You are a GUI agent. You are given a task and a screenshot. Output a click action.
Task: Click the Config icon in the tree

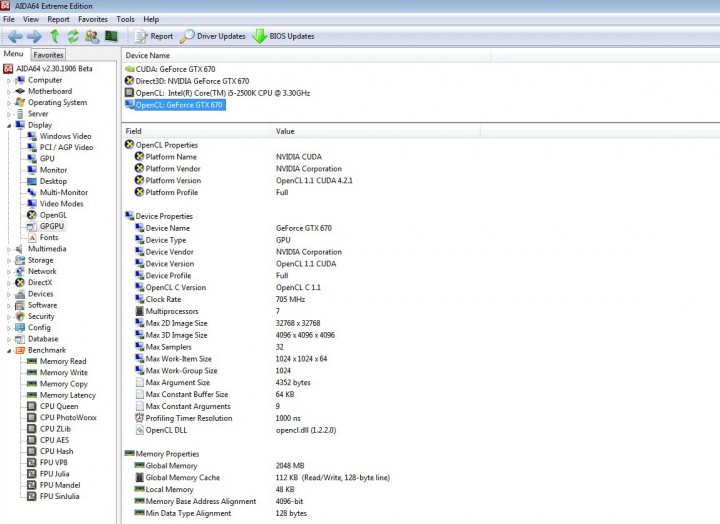point(20,327)
